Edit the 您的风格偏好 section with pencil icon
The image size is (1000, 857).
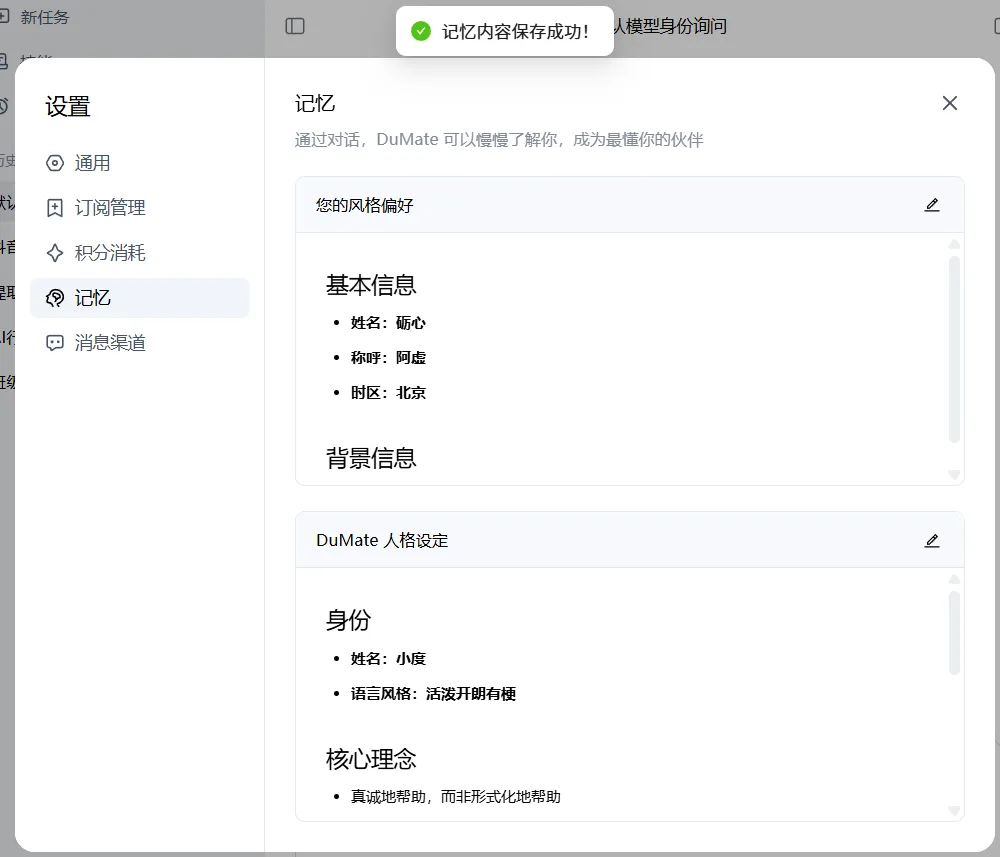click(932, 205)
